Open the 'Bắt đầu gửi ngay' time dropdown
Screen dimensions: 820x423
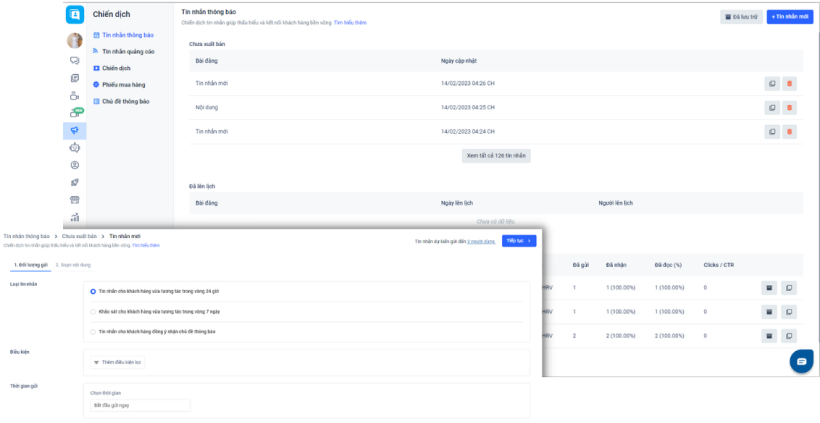139,405
